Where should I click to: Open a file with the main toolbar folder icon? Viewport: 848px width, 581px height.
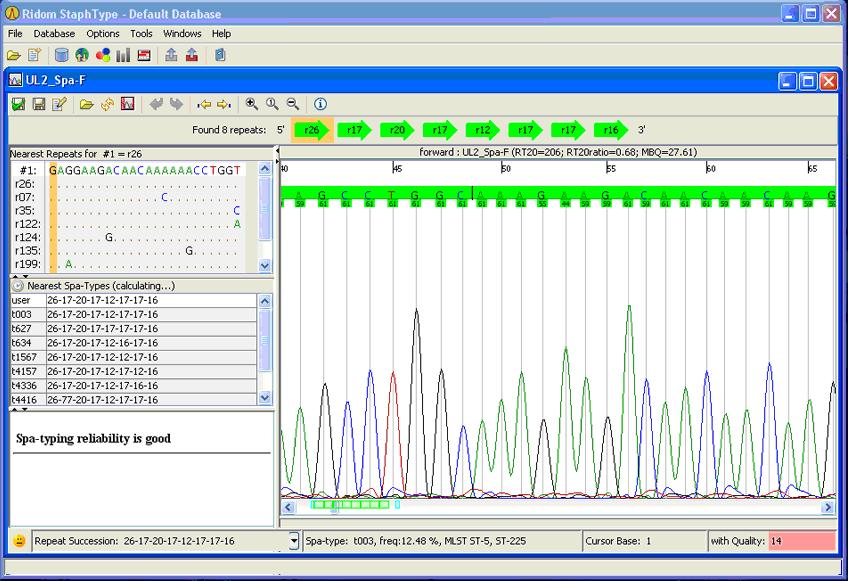coord(14,55)
